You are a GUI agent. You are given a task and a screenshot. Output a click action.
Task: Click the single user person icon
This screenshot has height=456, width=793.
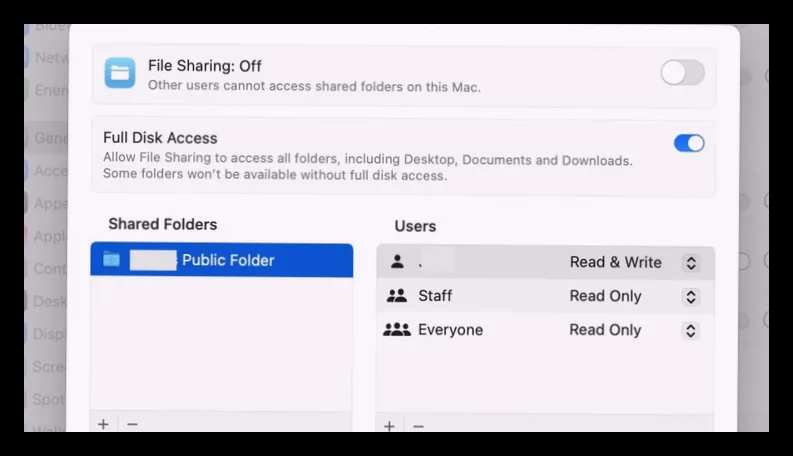tap(398, 262)
